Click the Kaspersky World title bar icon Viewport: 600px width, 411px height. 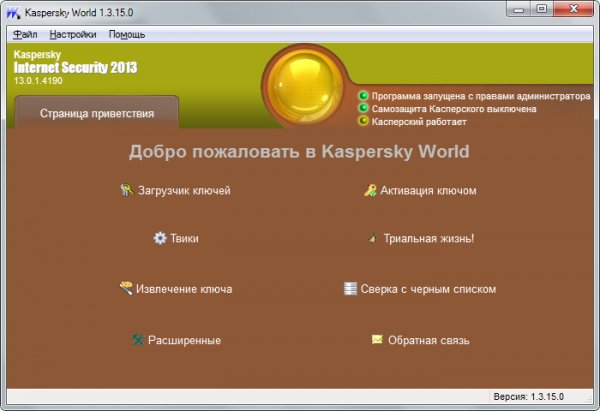click(13, 12)
